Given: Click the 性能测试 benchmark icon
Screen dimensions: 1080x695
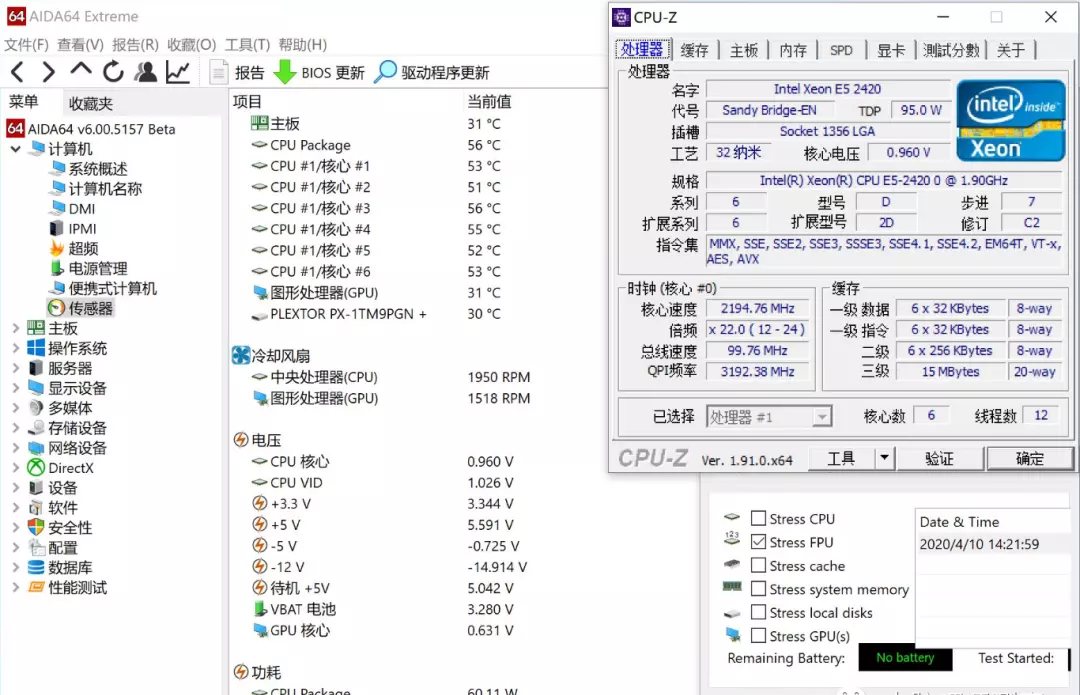Looking at the screenshot, I should [36, 588].
